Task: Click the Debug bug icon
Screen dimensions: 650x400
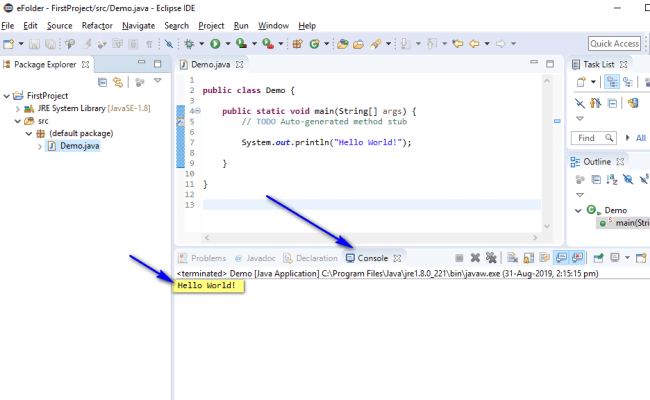Action: click(x=189, y=44)
